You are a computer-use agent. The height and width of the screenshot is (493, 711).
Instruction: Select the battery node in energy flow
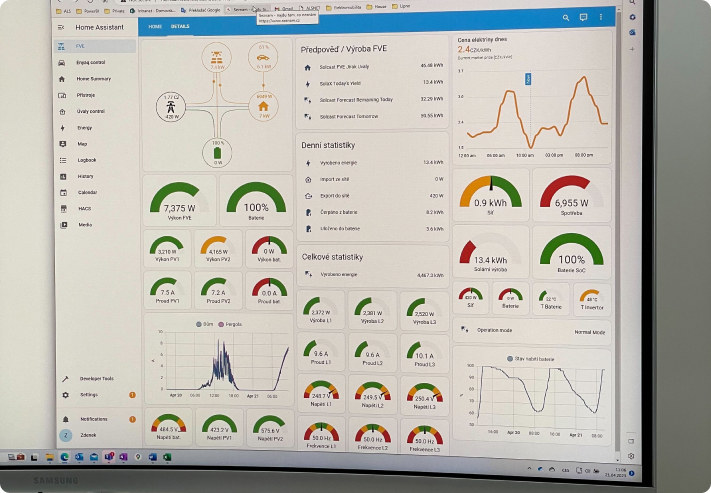[x=217, y=152]
